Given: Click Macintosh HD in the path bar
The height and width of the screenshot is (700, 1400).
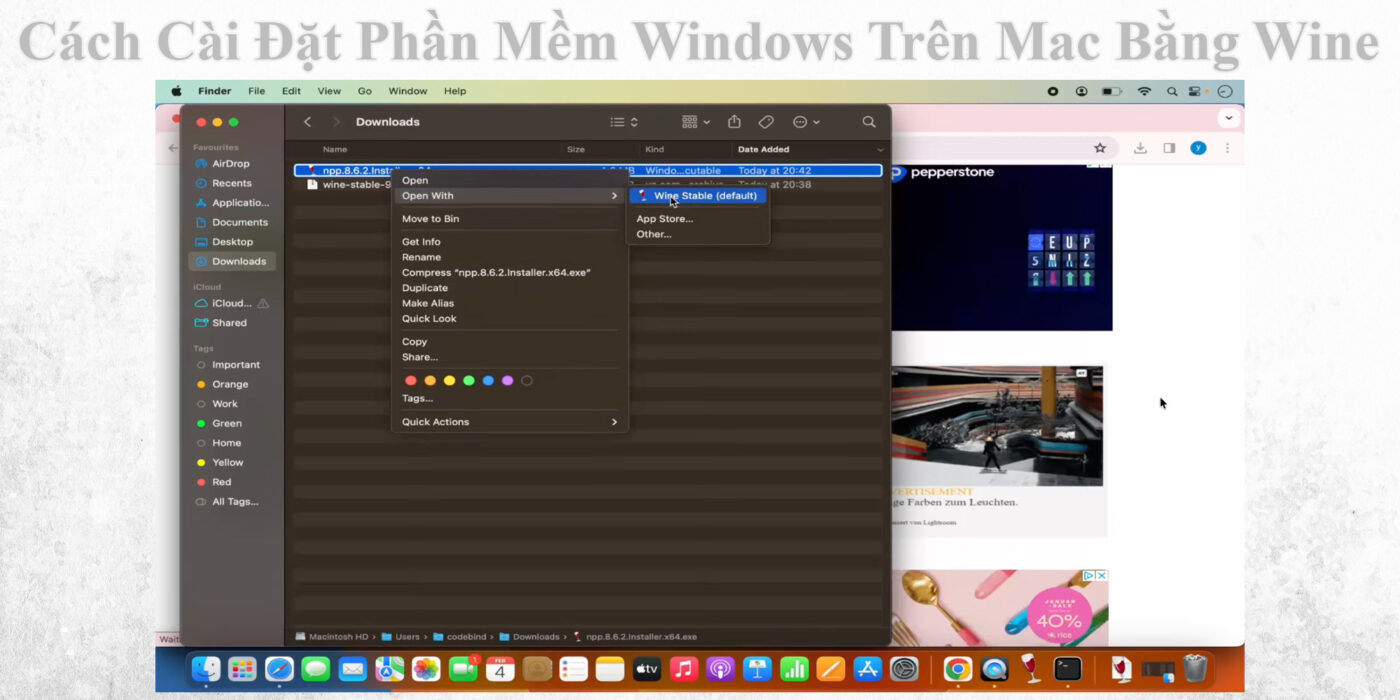Looking at the screenshot, I should pos(332,637).
